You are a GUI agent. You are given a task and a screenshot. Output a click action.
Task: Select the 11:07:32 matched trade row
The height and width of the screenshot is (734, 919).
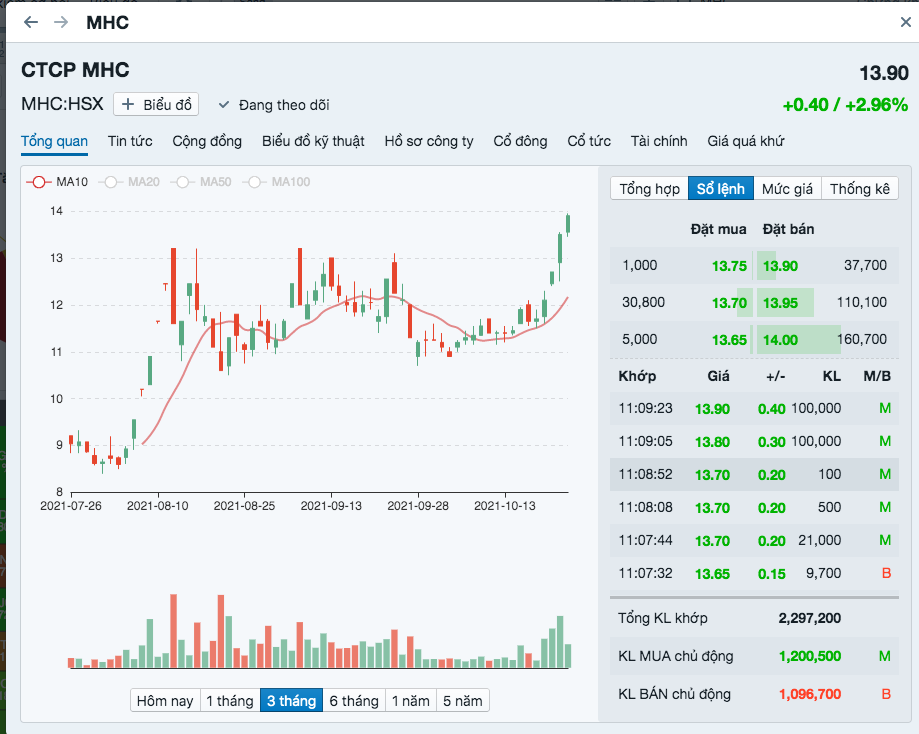(x=754, y=573)
